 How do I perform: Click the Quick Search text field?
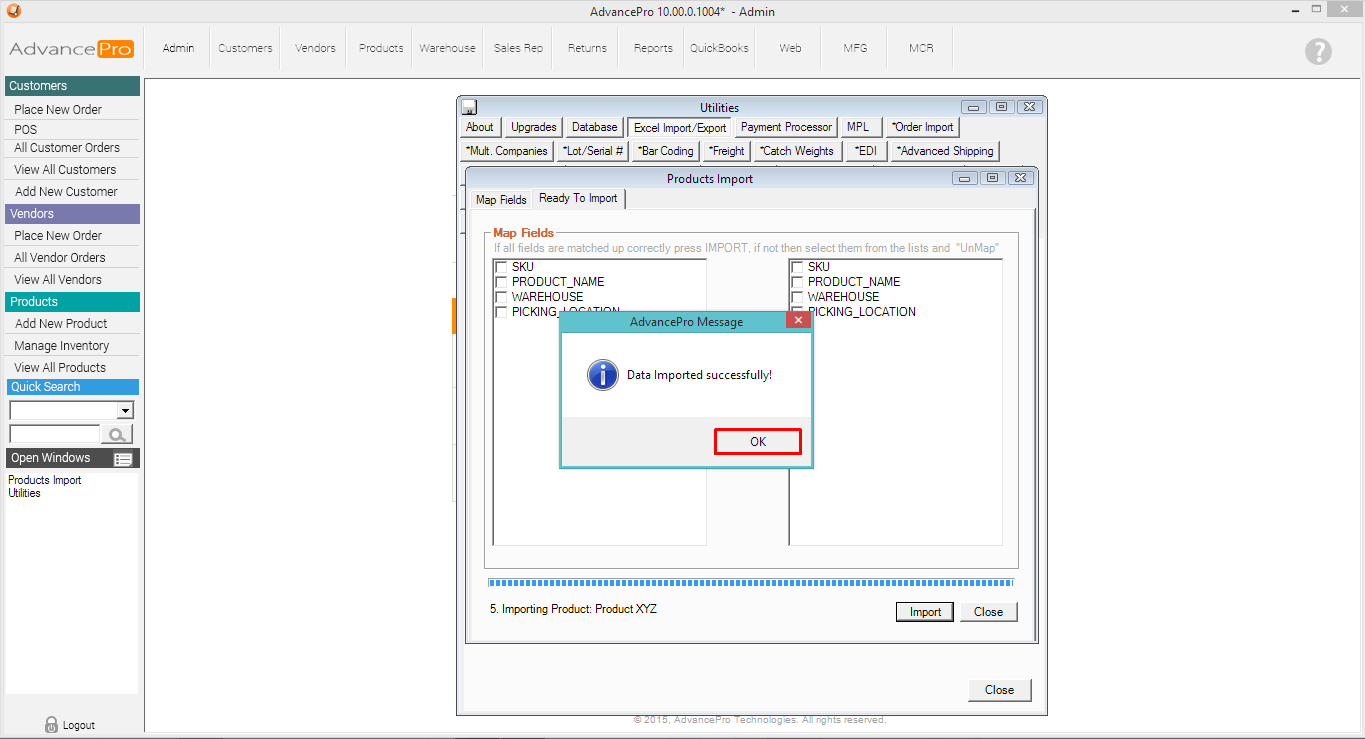54,434
